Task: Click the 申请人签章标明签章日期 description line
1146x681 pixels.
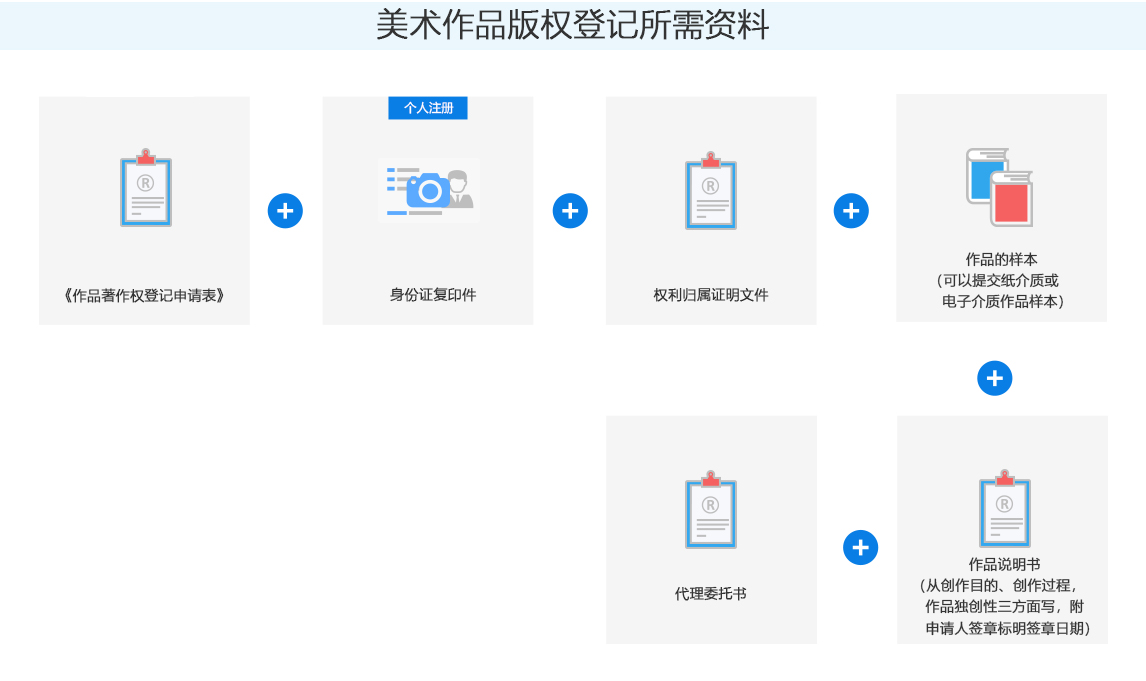Action: (1007, 628)
